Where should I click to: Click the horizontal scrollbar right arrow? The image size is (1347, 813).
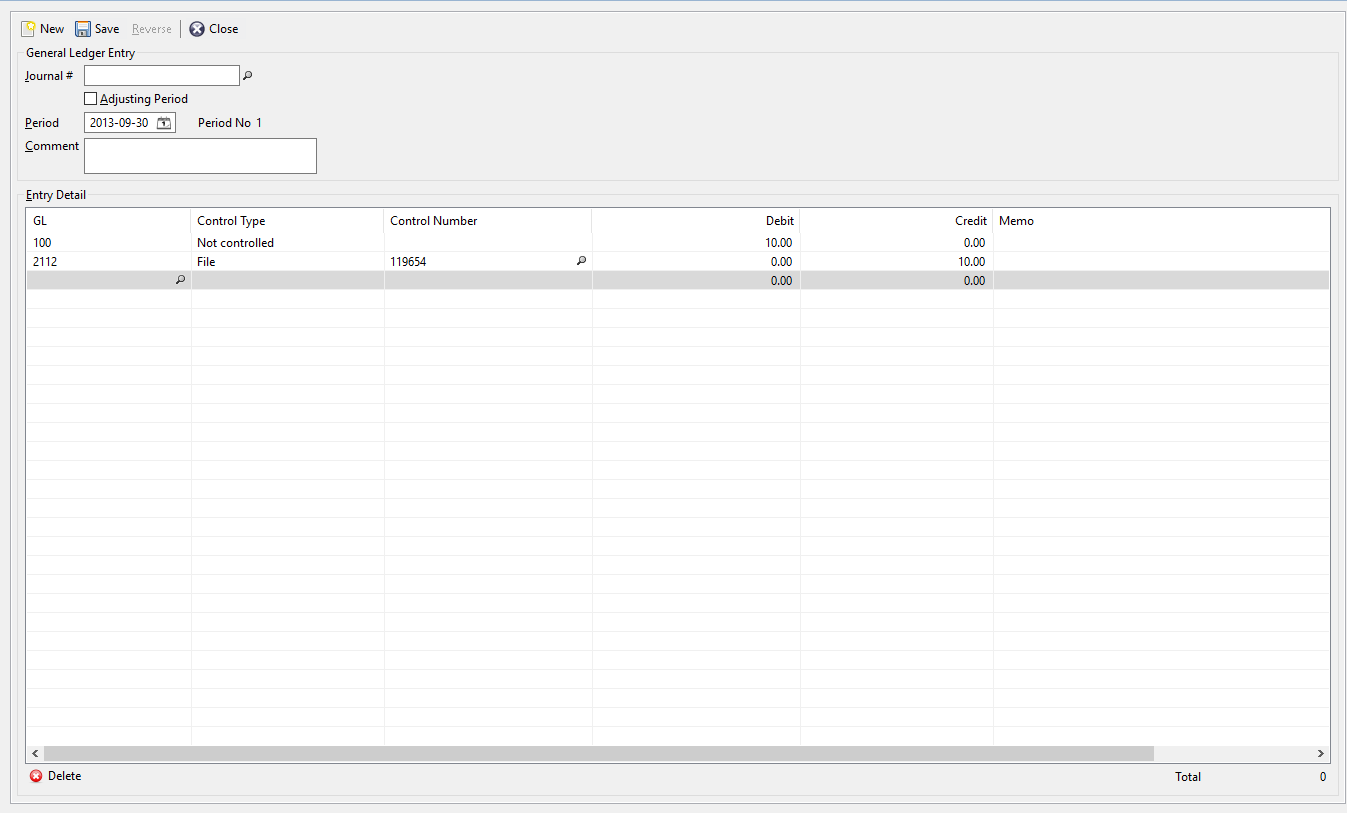(x=1320, y=753)
